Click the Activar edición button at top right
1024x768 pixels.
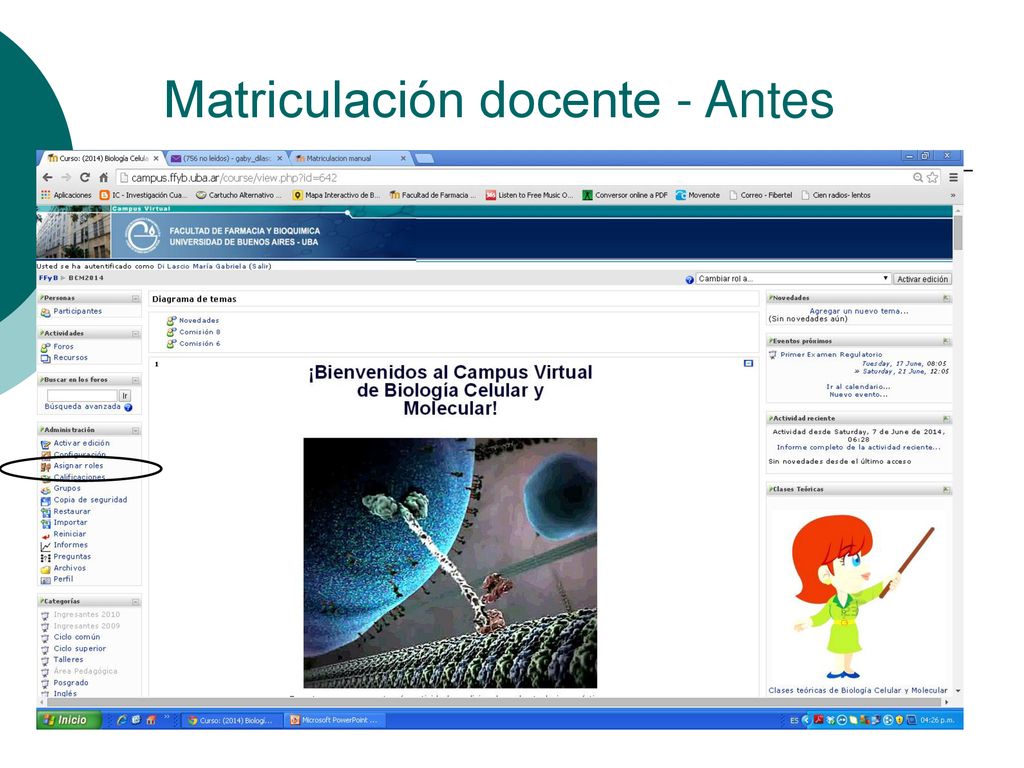pos(922,279)
